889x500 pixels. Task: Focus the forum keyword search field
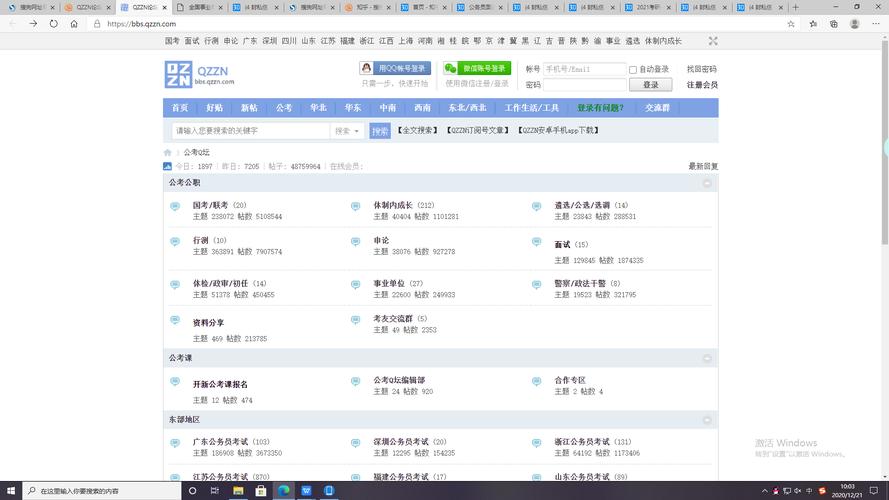251,131
